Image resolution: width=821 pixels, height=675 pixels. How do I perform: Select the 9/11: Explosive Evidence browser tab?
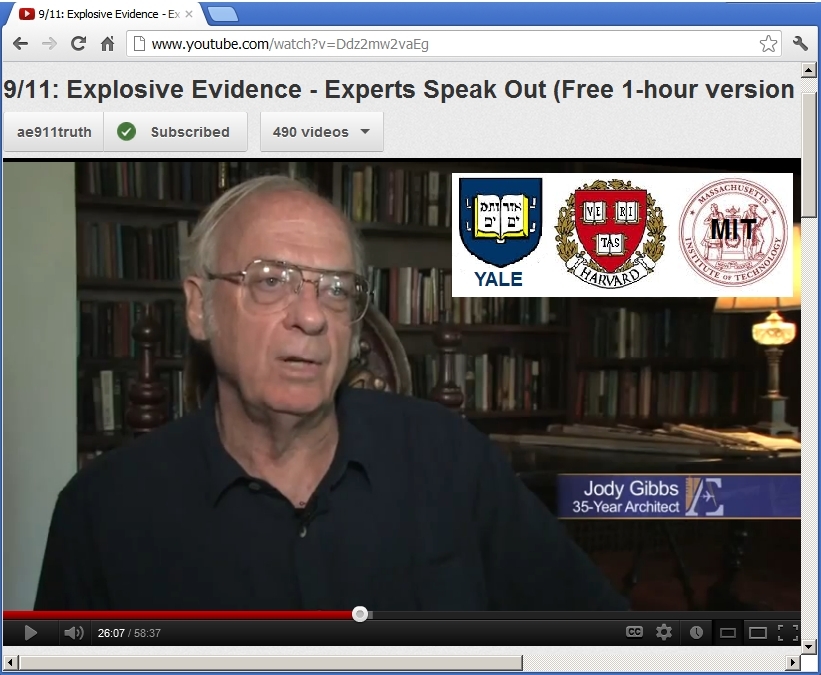(x=106, y=14)
